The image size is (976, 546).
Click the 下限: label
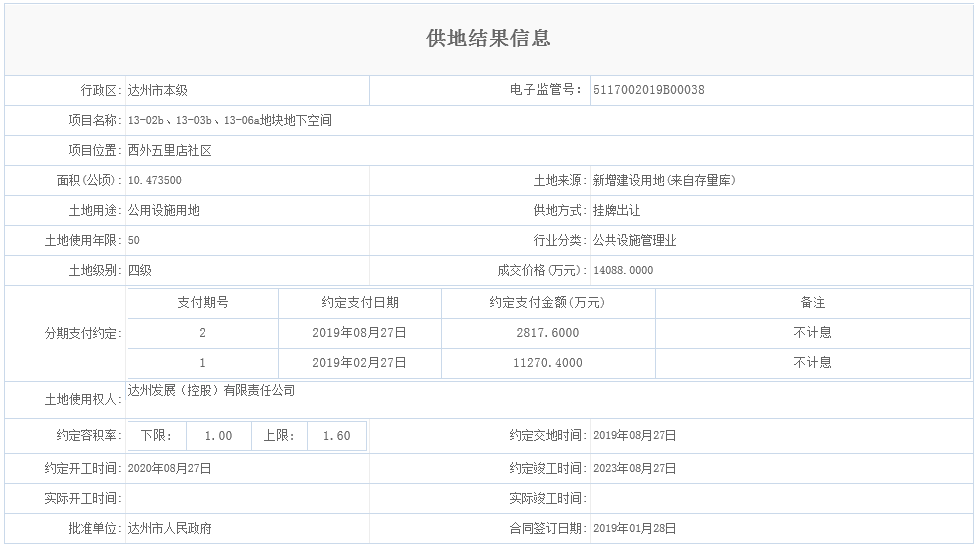click(x=156, y=436)
